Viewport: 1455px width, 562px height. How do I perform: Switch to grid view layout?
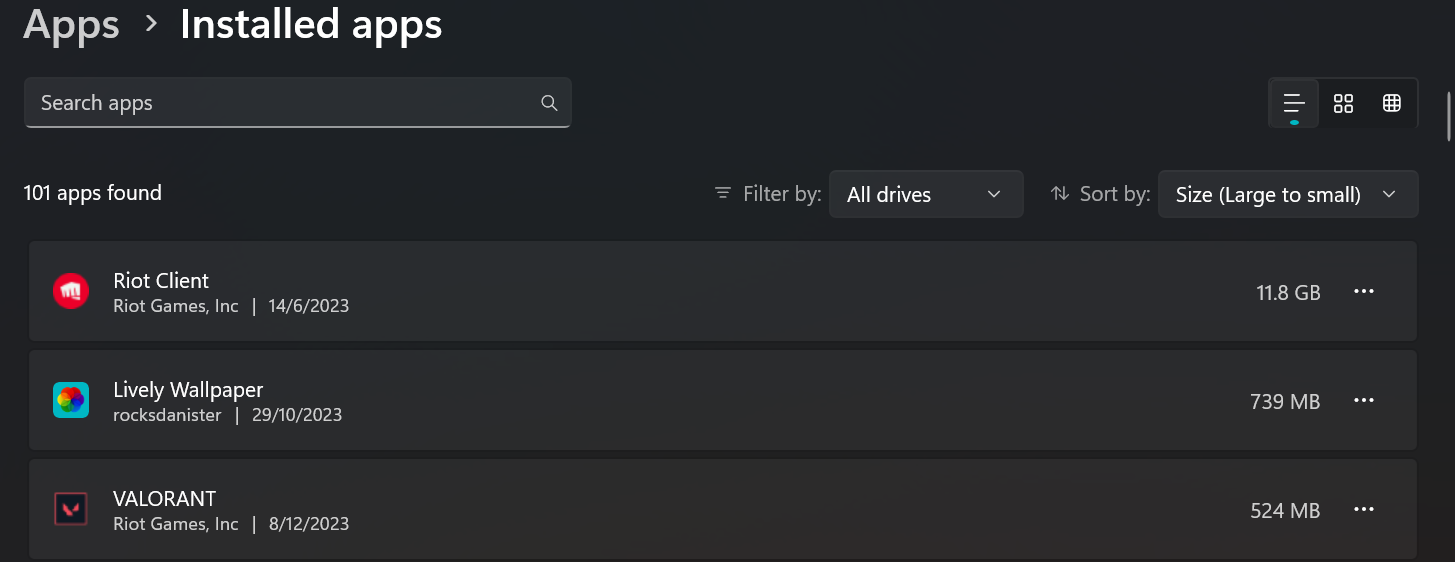pyautogui.click(x=1343, y=103)
